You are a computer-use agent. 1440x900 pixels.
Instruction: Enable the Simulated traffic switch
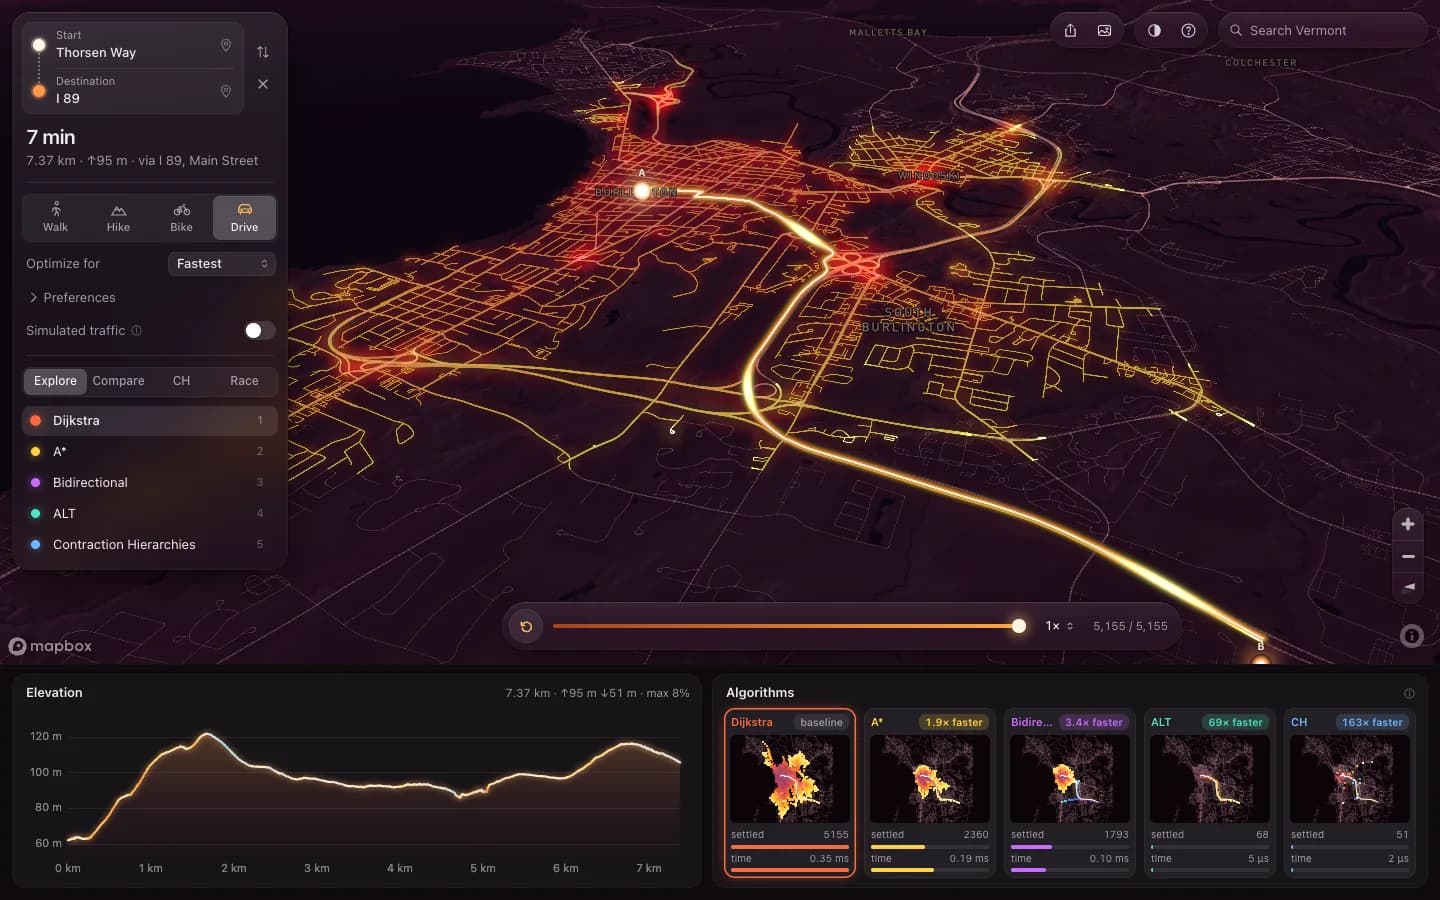click(260, 331)
